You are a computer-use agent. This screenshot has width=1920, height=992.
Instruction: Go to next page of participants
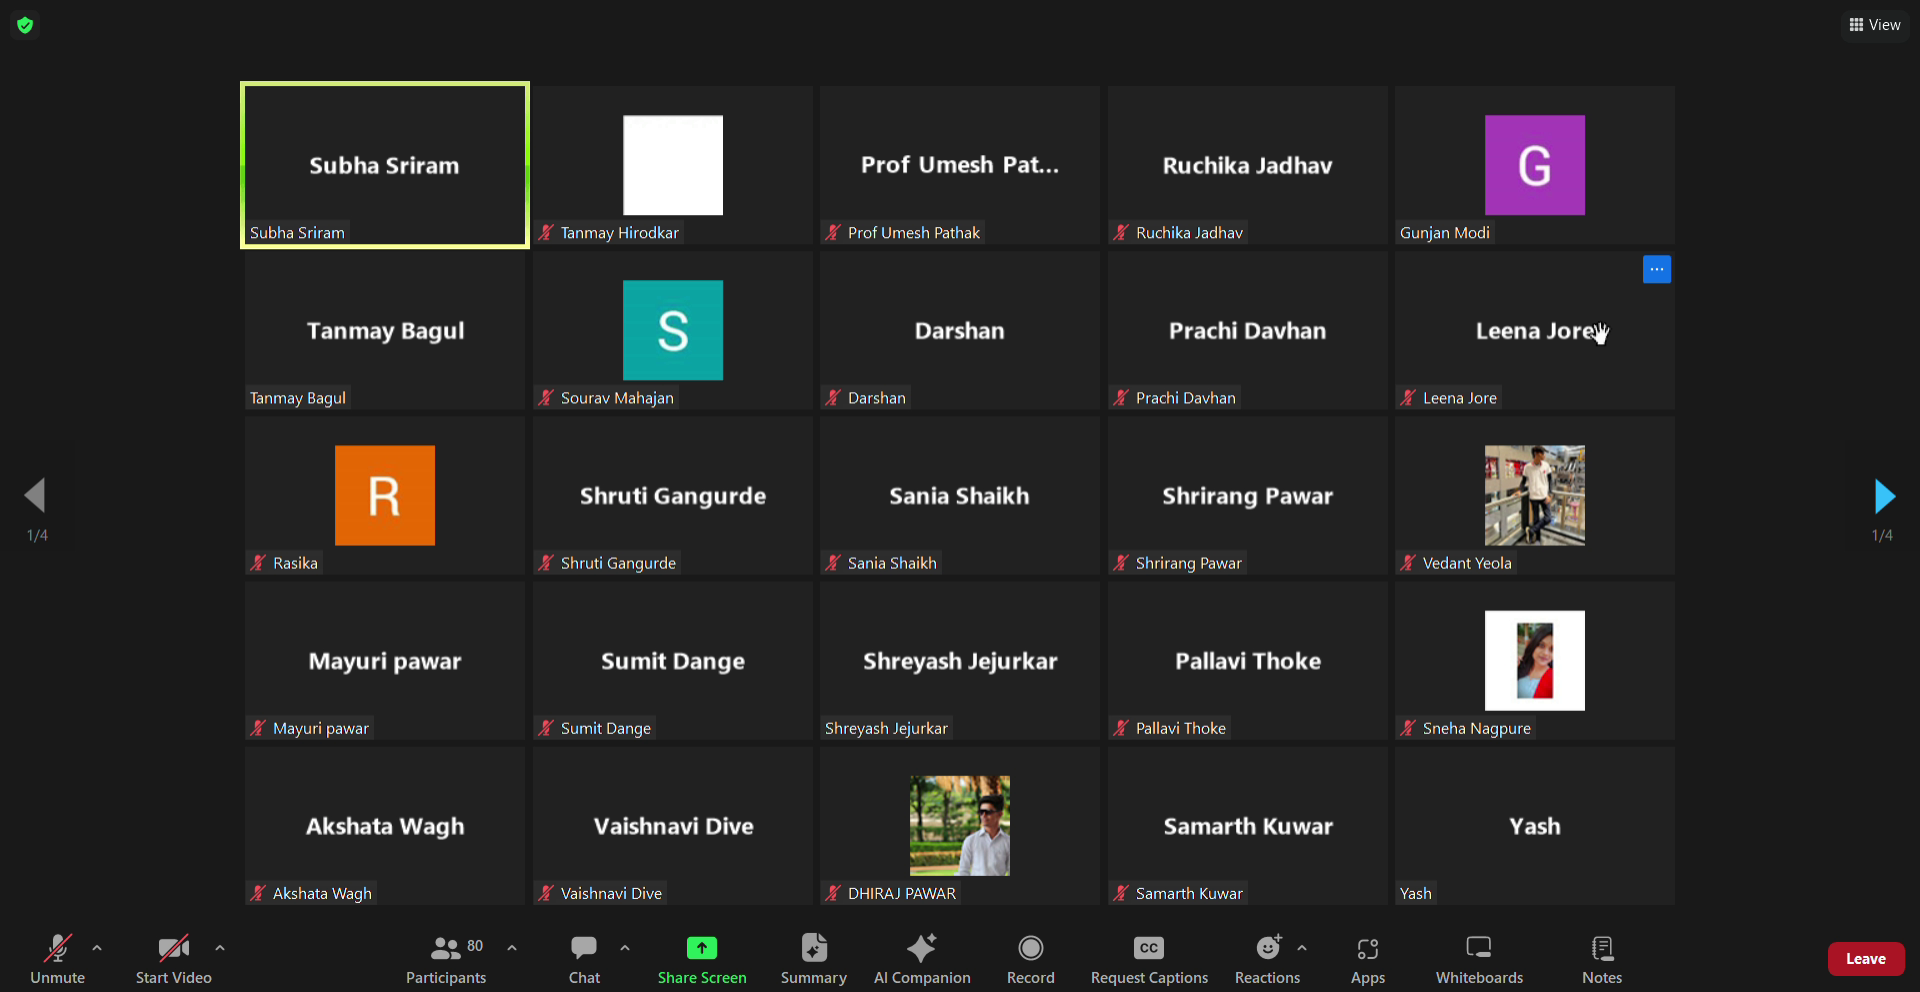1883,496
